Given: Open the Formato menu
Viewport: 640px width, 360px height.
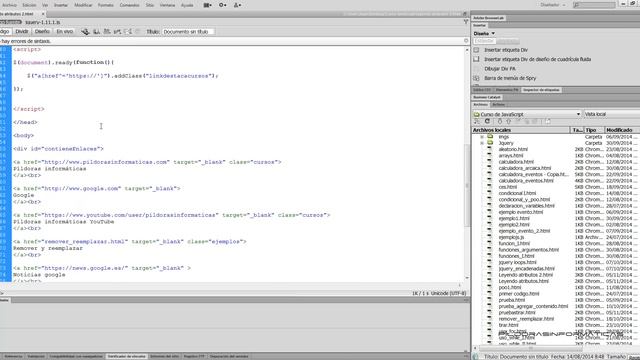Looking at the screenshot, I should tap(106, 5).
